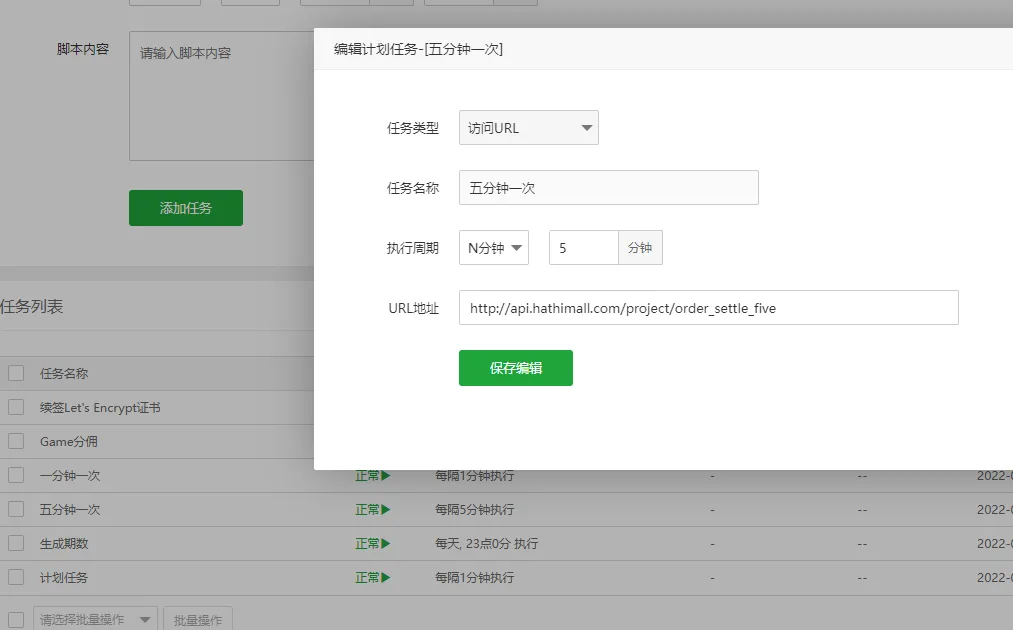Click the 每隔5分钟执行 schedule text

pyautogui.click(x=475, y=510)
